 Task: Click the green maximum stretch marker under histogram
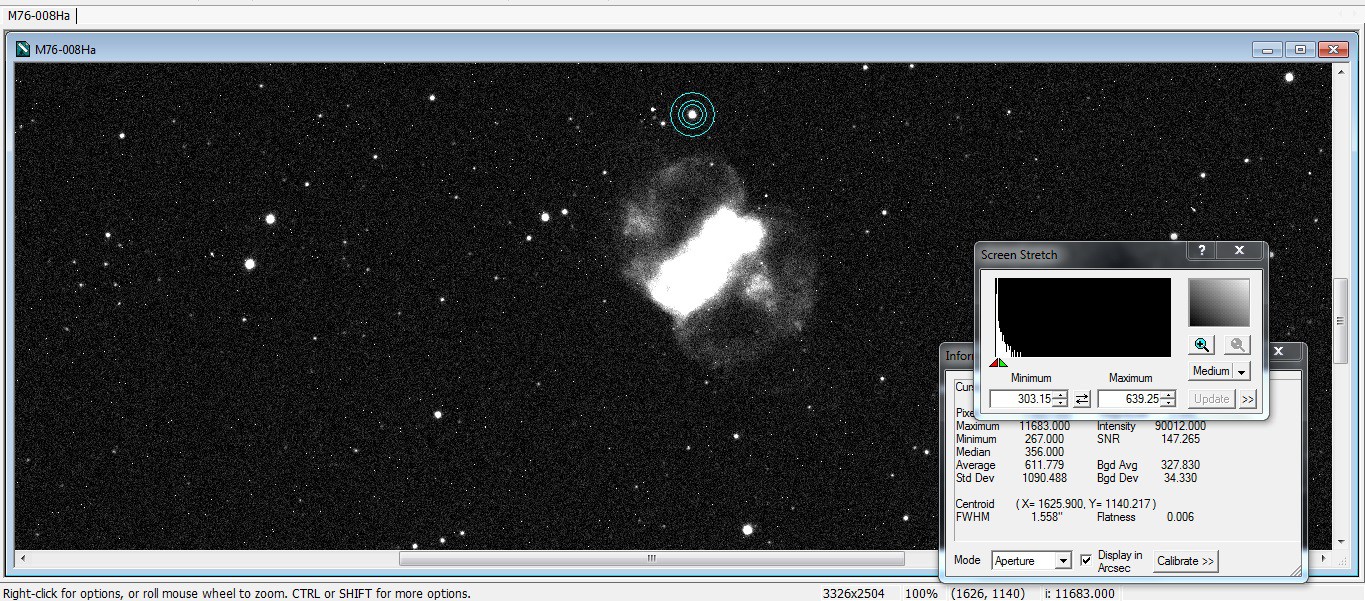1003,362
